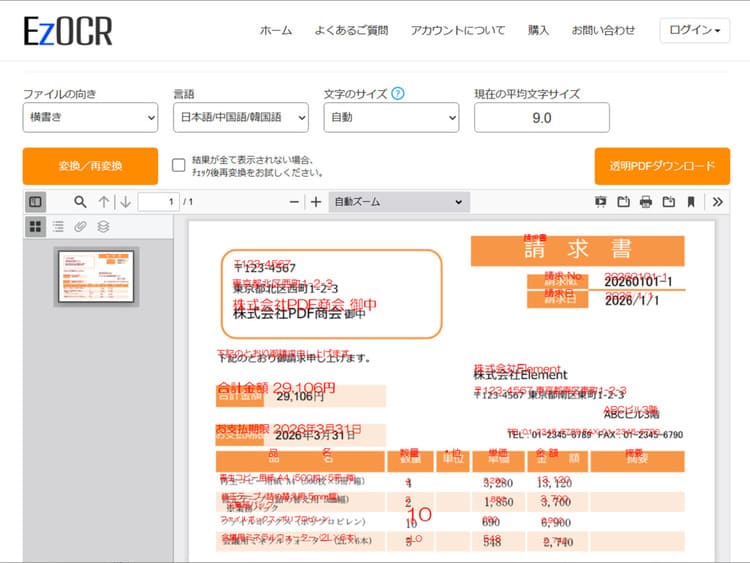Go to previous page arrow
This screenshot has width=750, height=563.
pos(104,202)
